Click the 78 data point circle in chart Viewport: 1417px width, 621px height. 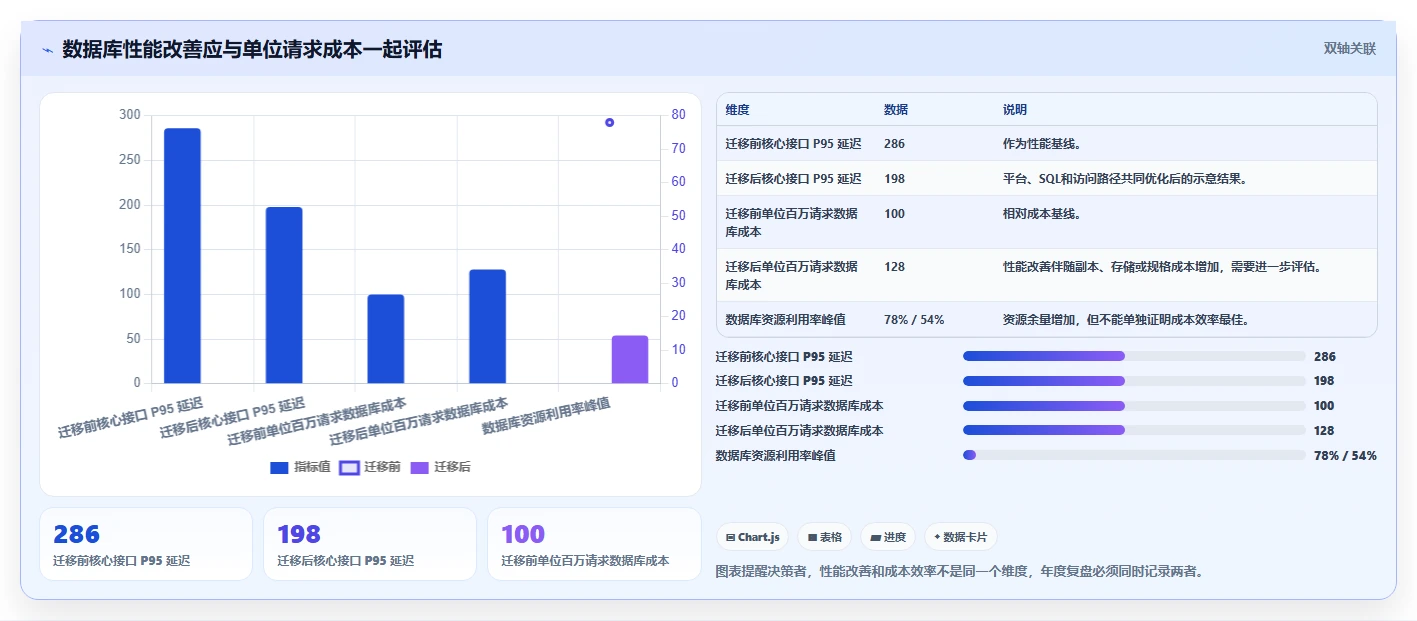[x=609, y=122]
